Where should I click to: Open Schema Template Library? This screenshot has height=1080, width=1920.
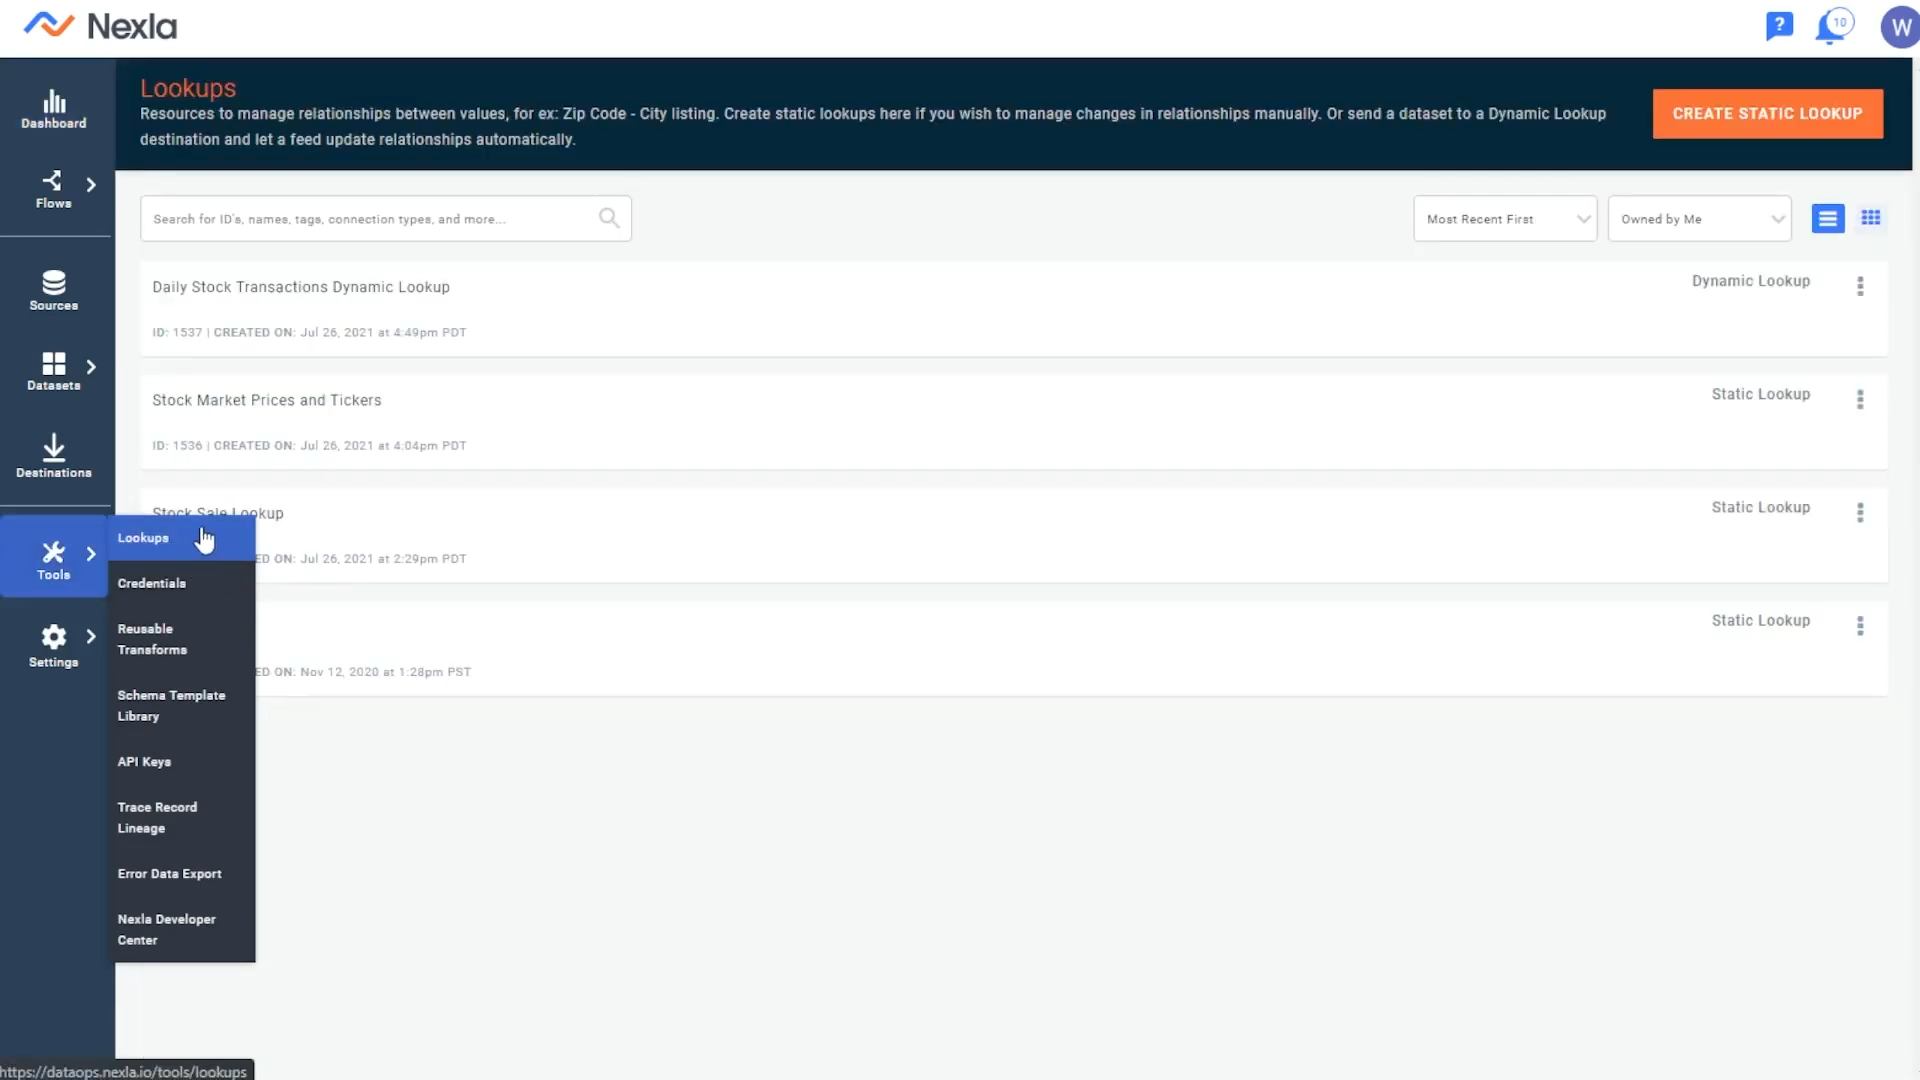point(171,705)
